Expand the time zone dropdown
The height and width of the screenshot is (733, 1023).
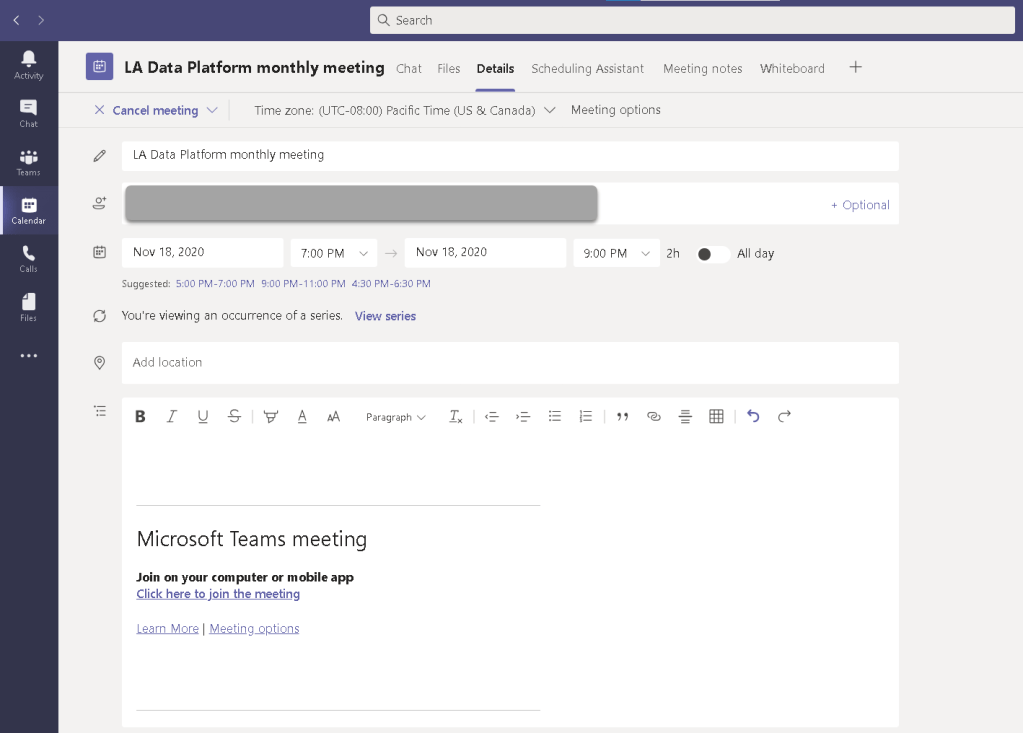coord(549,111)
